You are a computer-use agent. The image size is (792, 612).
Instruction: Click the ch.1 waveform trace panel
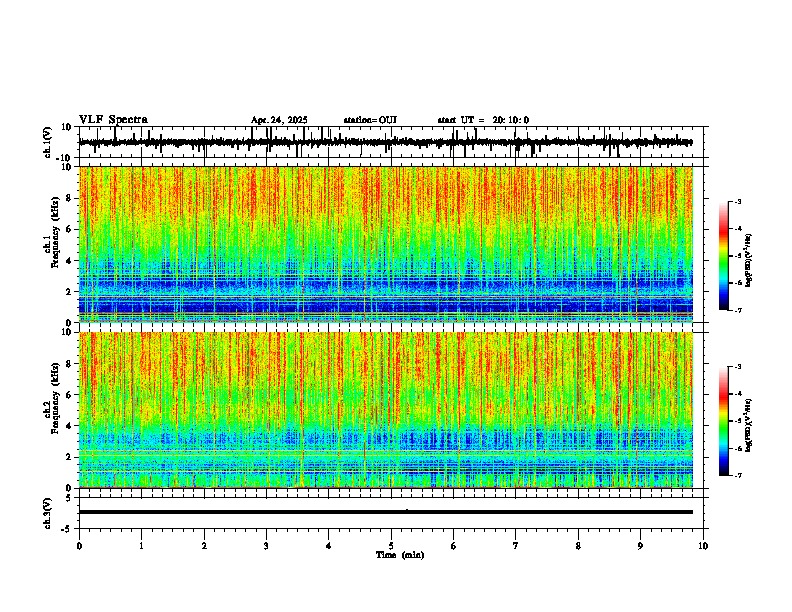391,142
